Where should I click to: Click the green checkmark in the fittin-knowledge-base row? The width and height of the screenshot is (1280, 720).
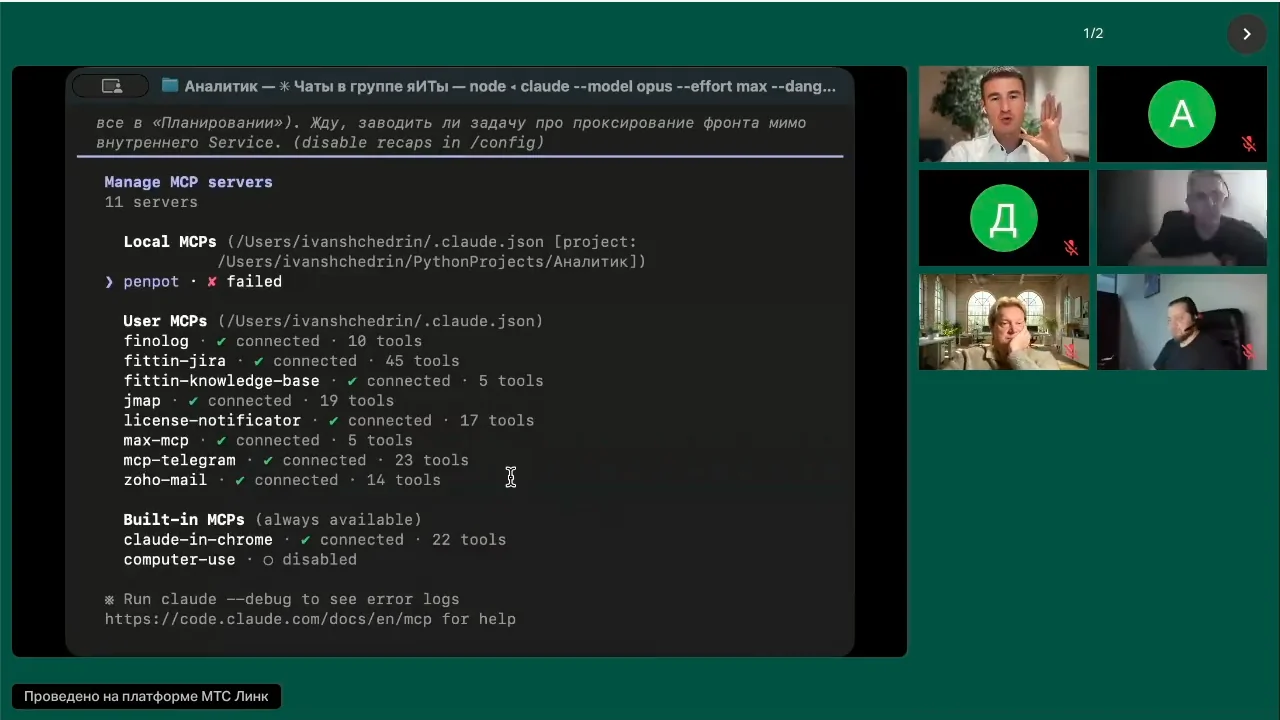point(352,381)
